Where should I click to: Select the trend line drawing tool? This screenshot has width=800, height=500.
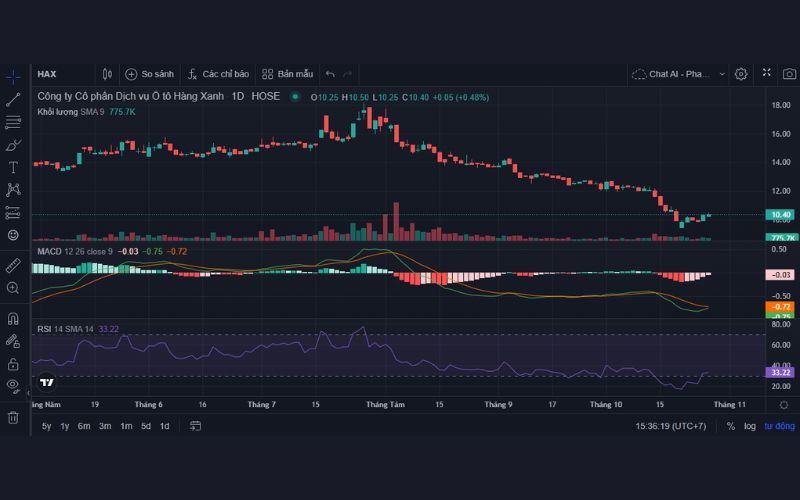click(13, 99)
